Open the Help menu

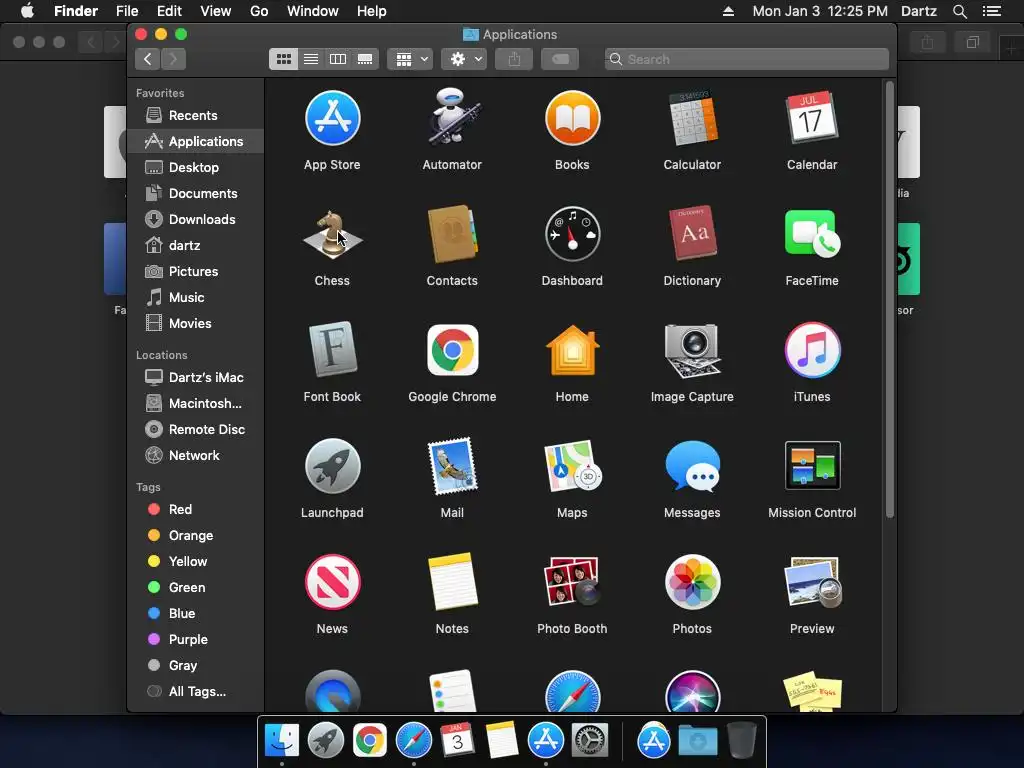tap(372, 11)
